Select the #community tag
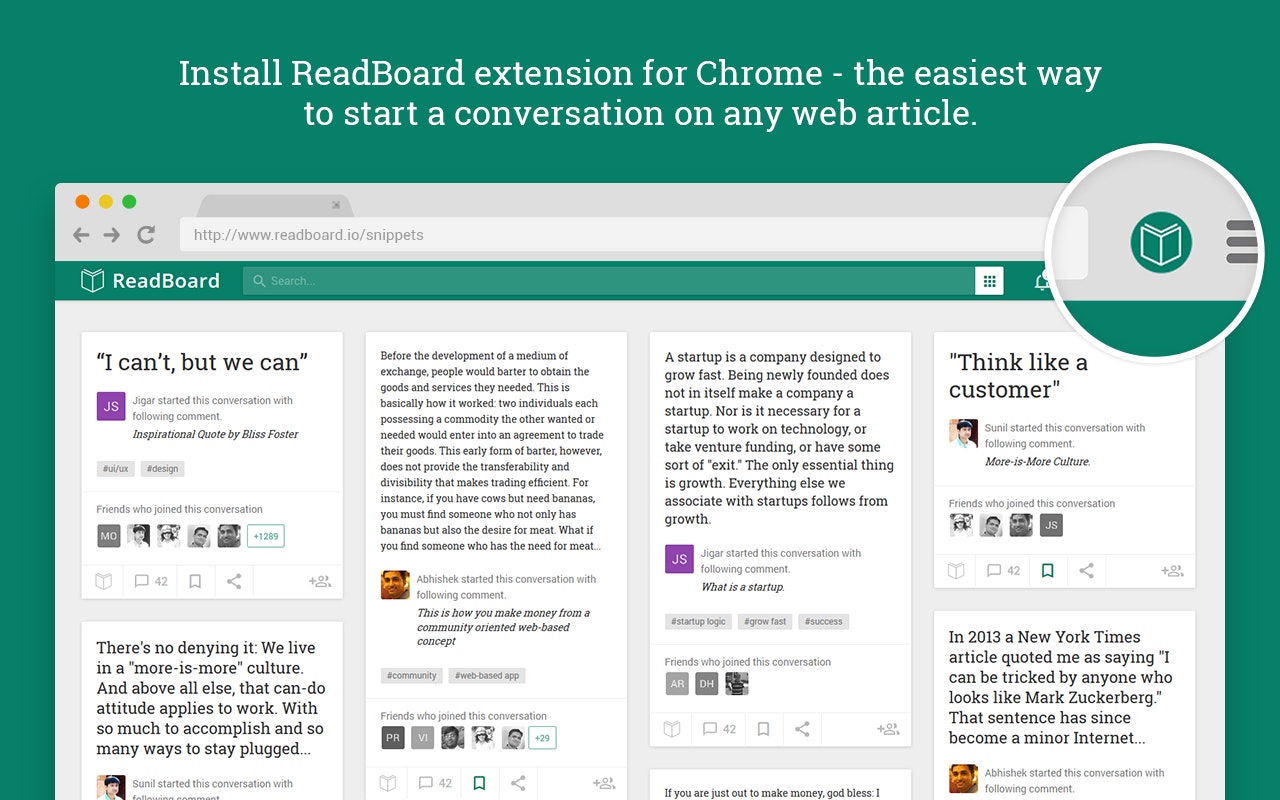The height and width of the screenshot is (800, 1280). tap(412, 676)
